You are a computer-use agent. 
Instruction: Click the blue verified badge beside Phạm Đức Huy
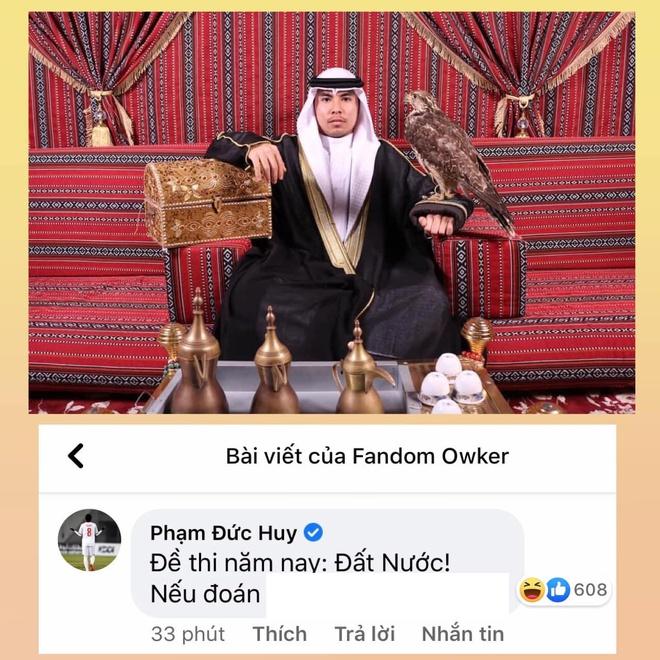(313, 532)
